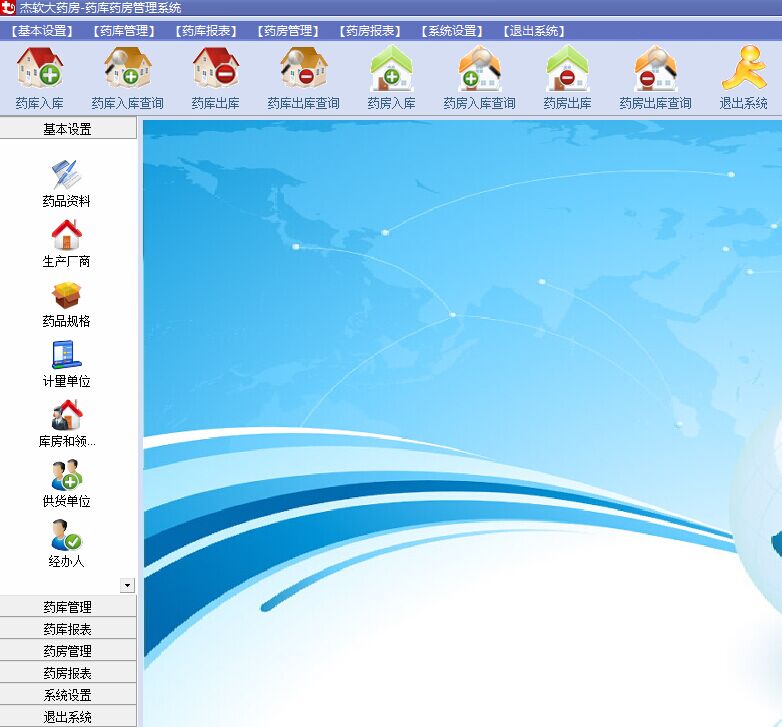Open the 【系统设置】 menu
Screen dimensions: 782x727
(452, 31)
